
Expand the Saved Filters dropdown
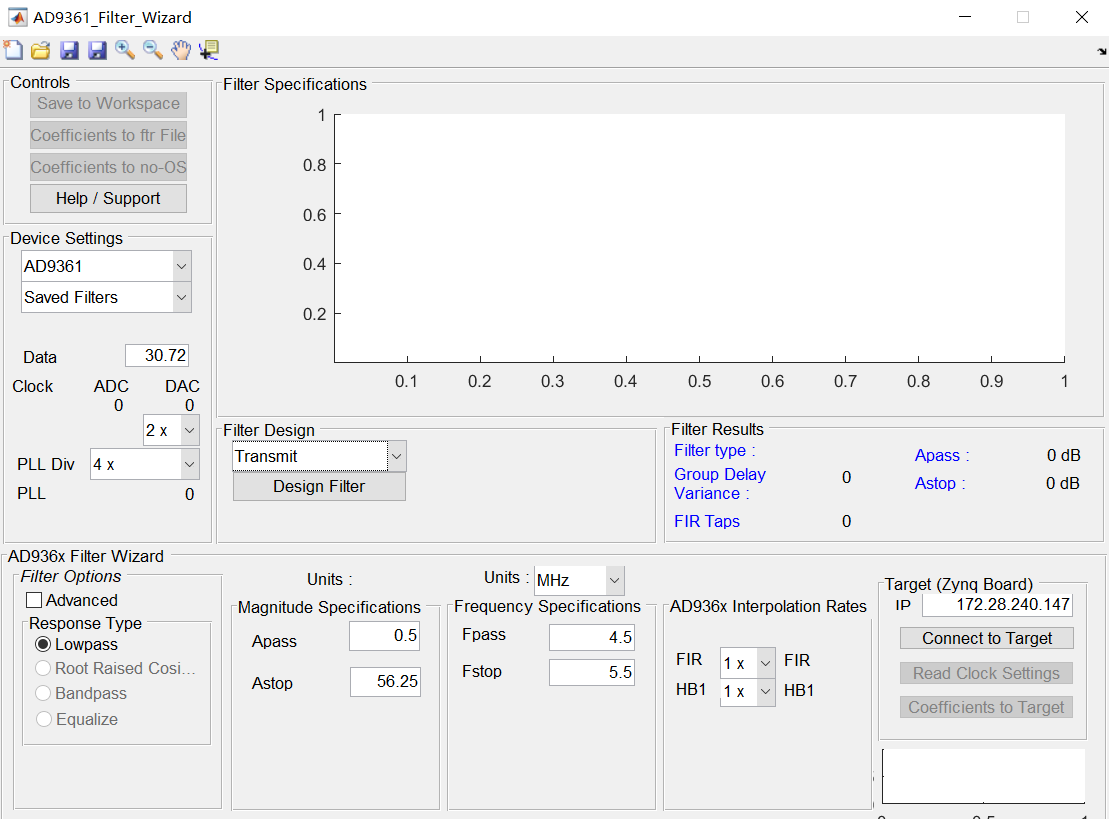click(106, 297)
